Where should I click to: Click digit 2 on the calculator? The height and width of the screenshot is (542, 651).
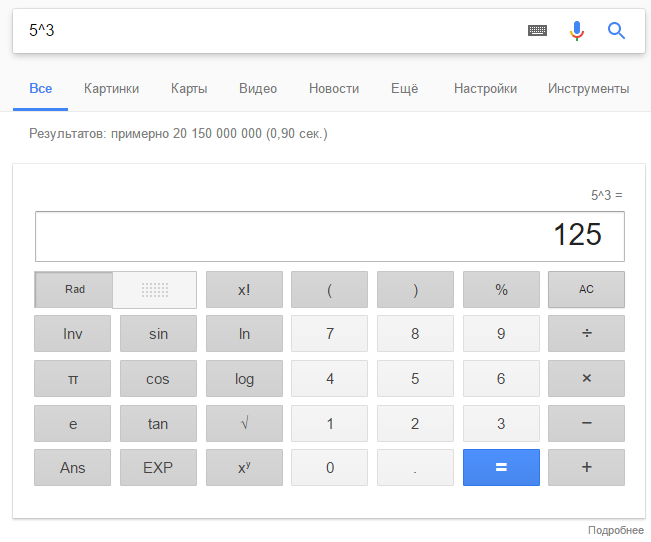[x=415, y=423]
